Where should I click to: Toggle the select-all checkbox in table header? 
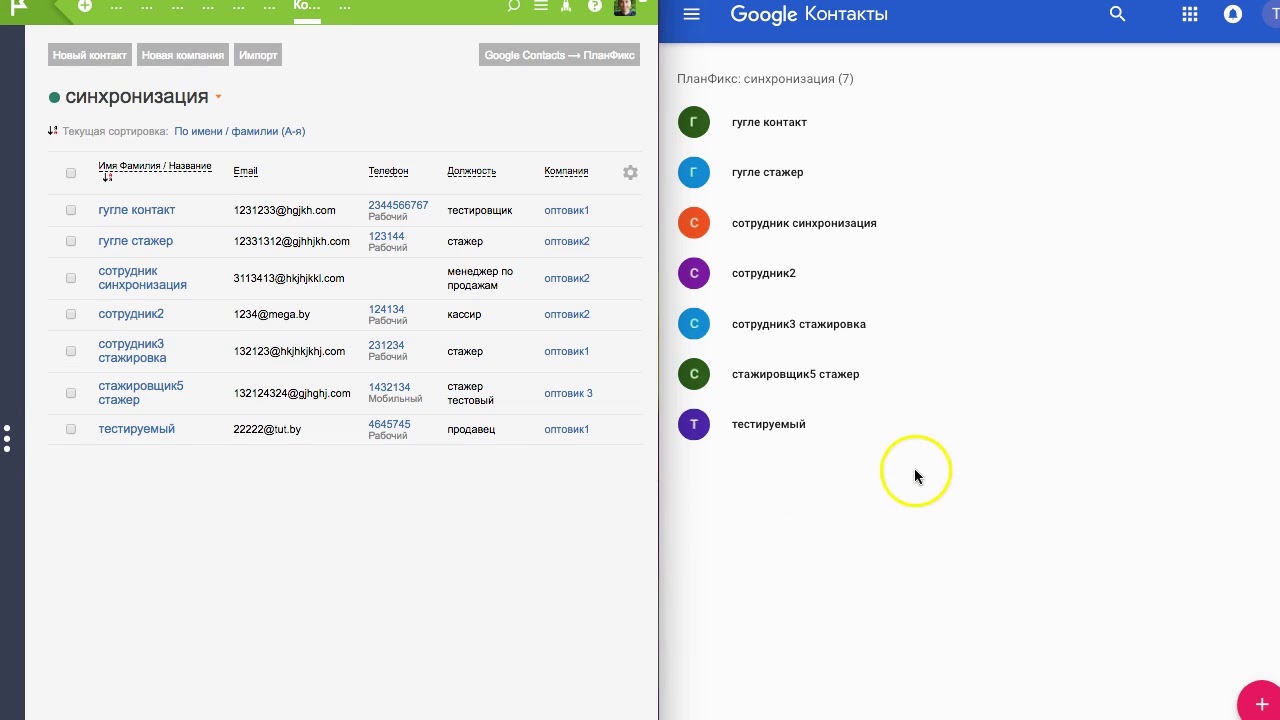71,173
